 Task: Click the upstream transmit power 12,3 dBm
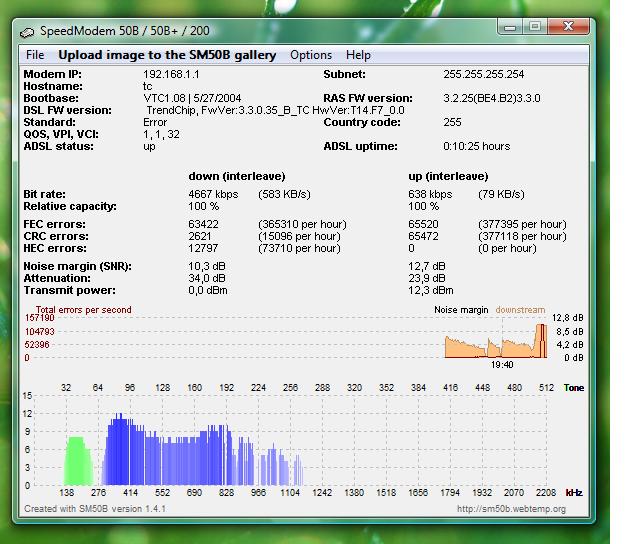431,290
